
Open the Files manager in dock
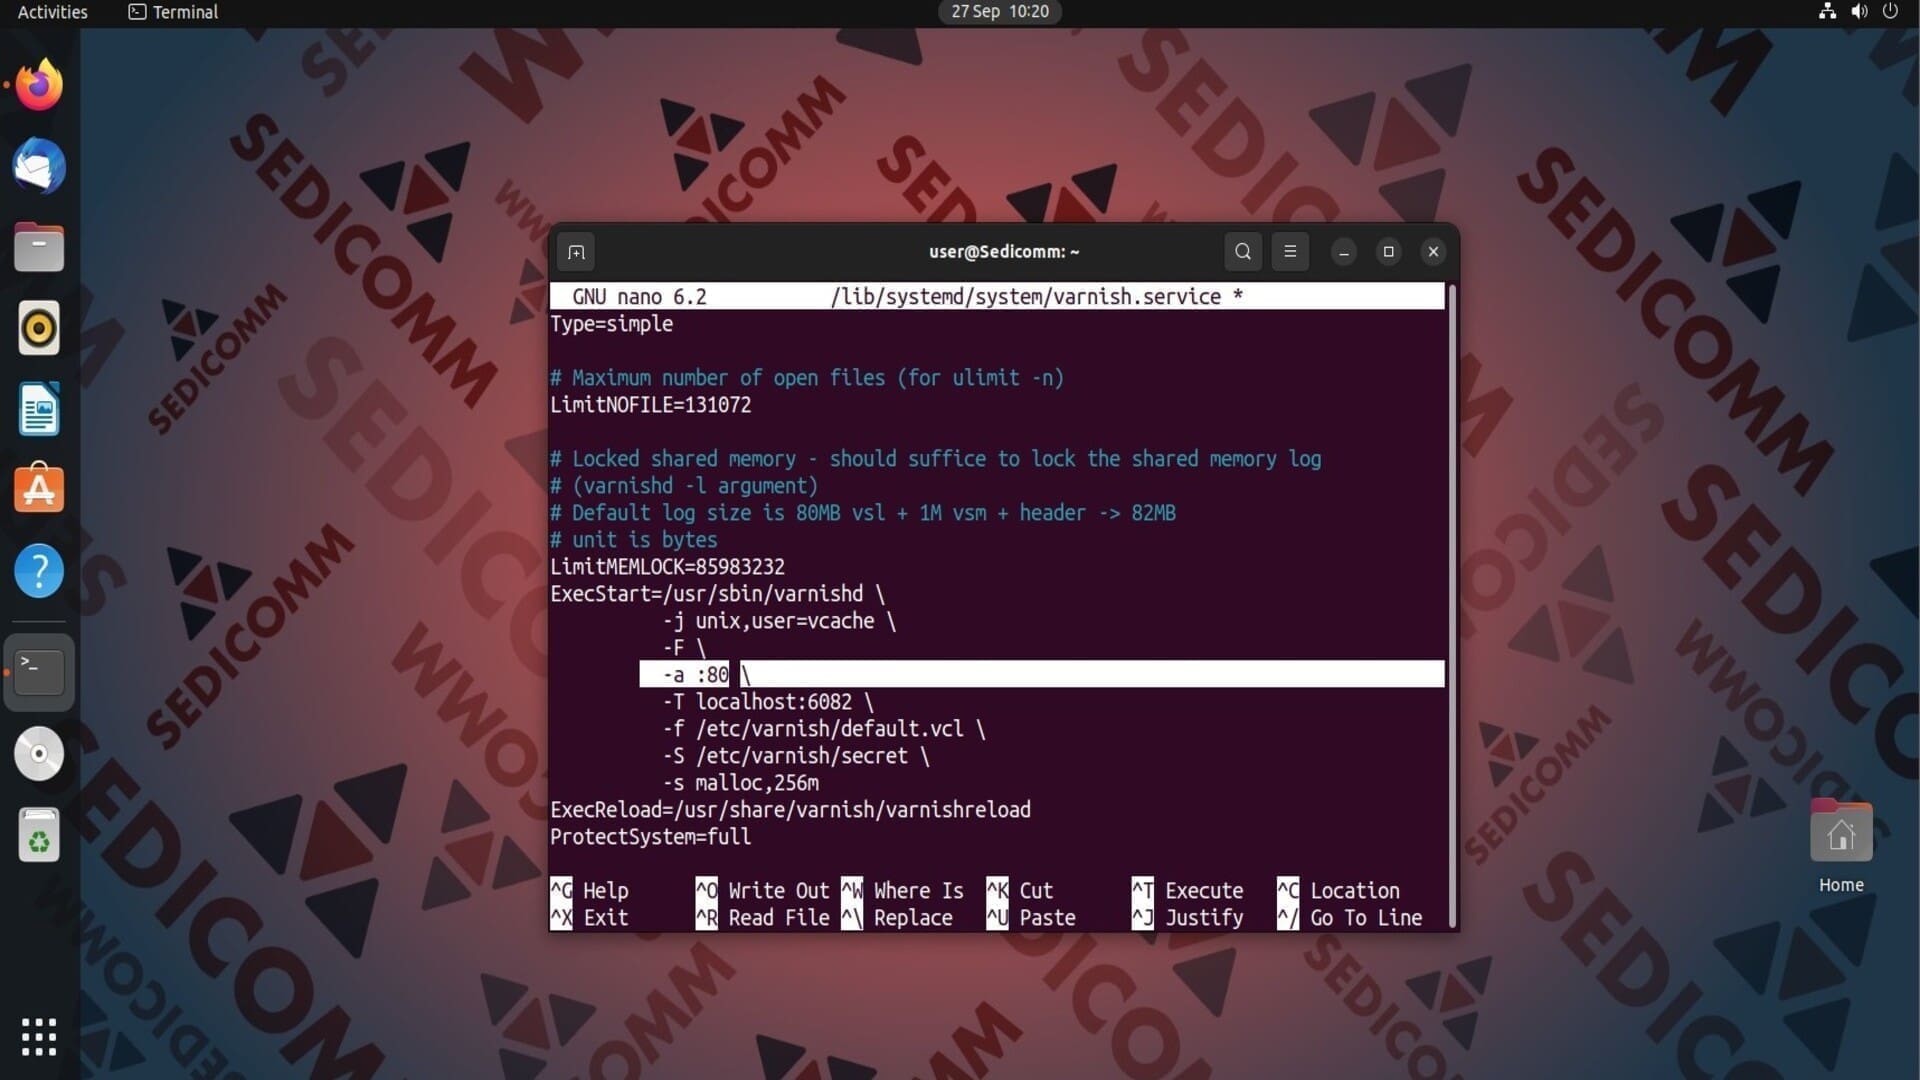point(39,247)
